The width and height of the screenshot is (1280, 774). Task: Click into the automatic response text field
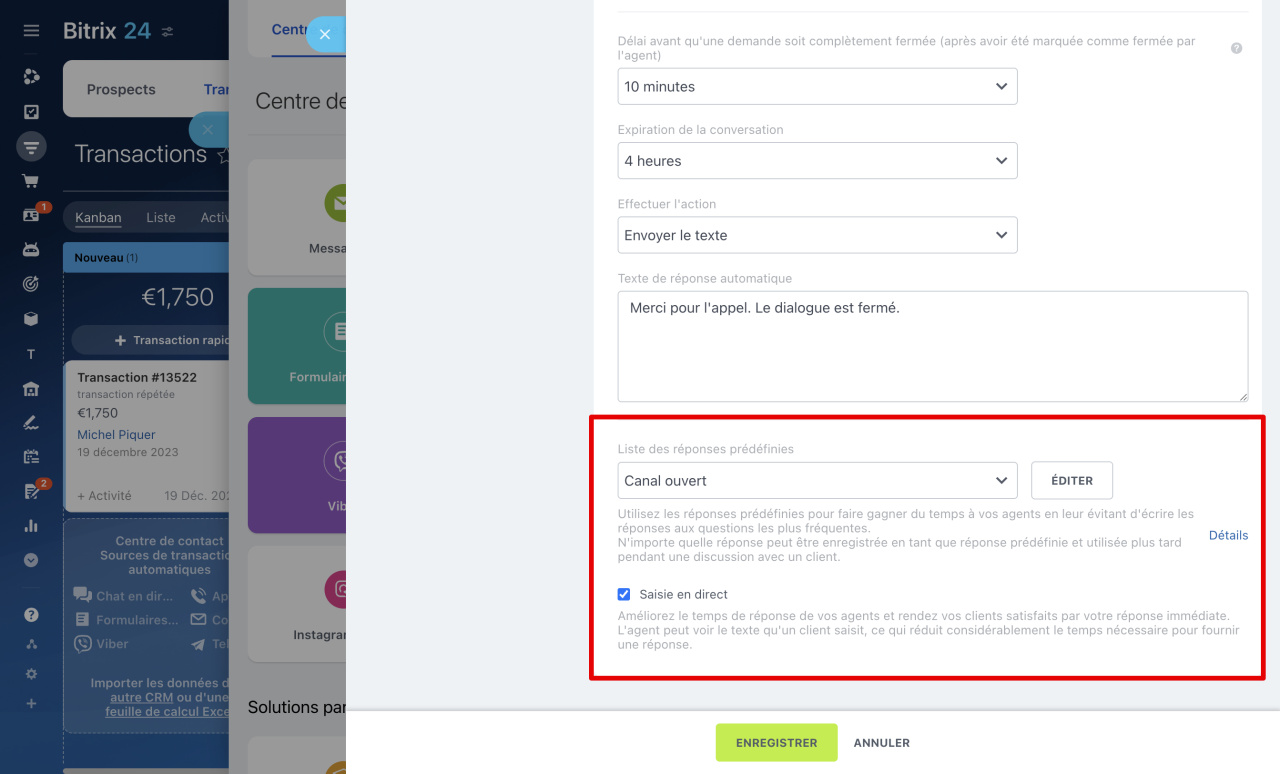(x=933, y=346)
